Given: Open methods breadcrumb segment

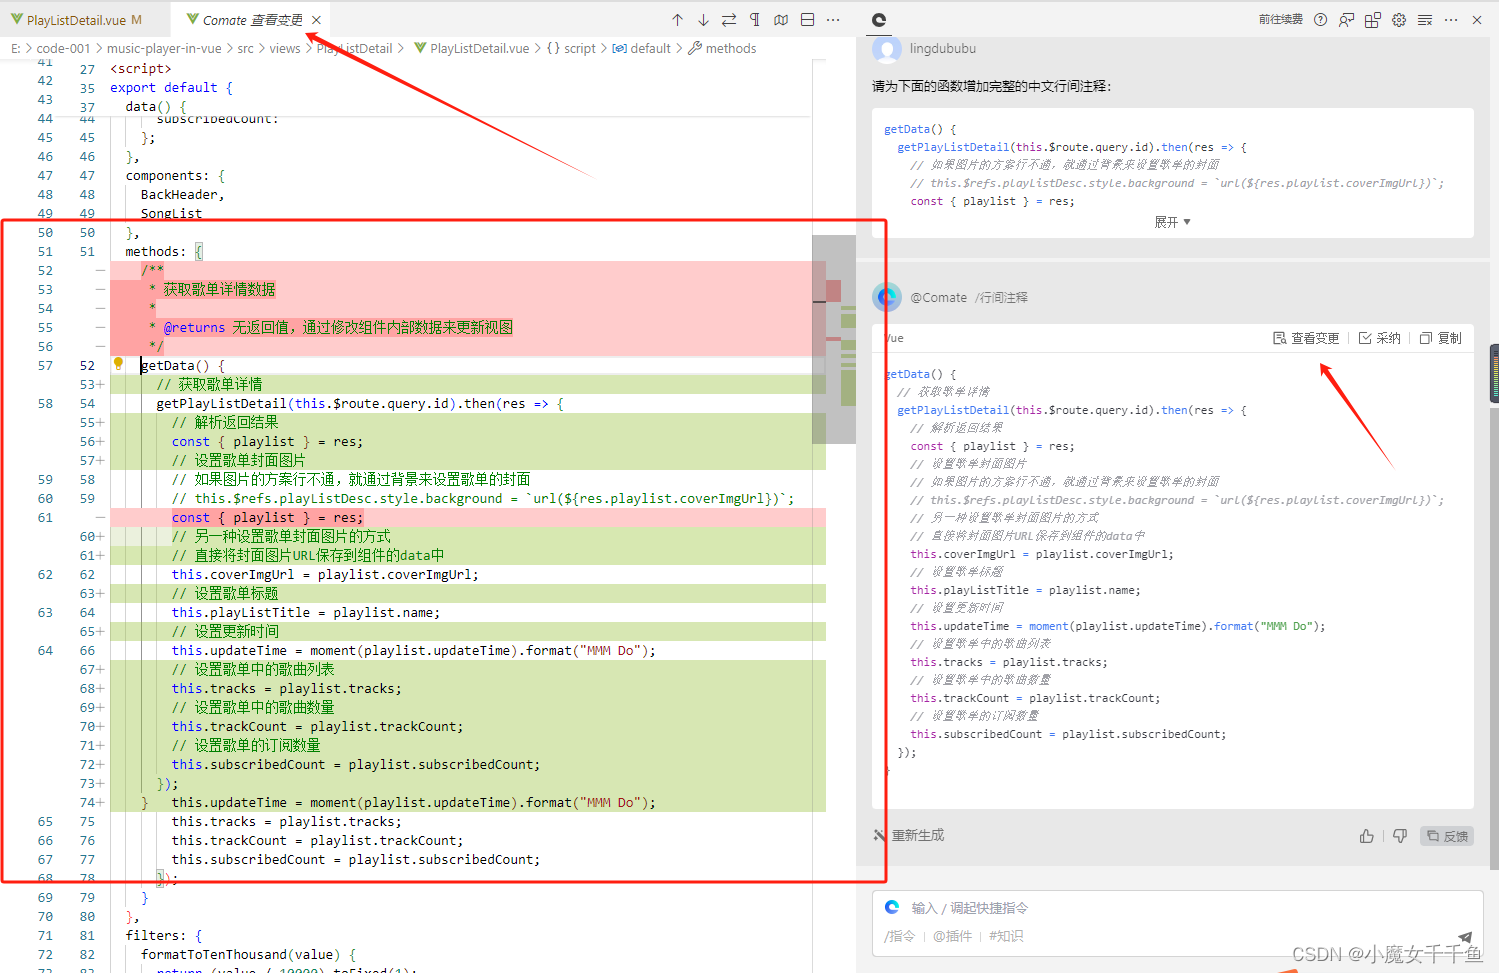Looking at the screenshot, I should [x=722, y=48].
